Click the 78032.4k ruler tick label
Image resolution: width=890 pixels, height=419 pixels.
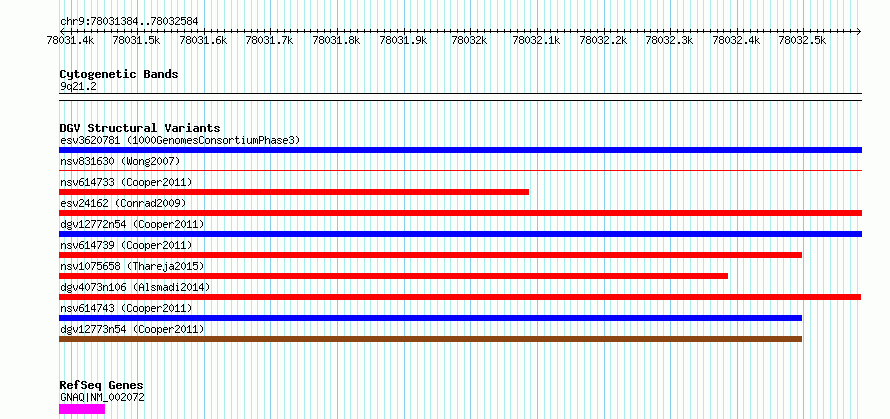tap(736, 40)
